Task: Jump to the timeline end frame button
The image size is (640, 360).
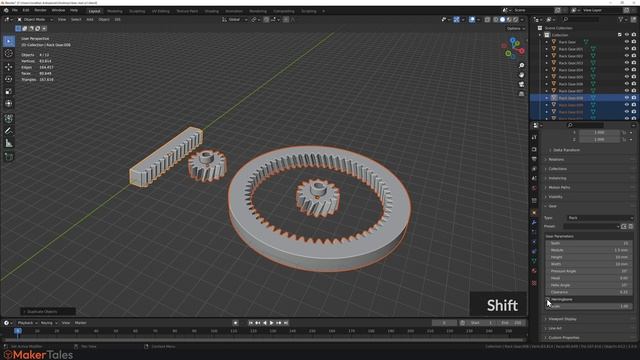Action: (286, 323)
